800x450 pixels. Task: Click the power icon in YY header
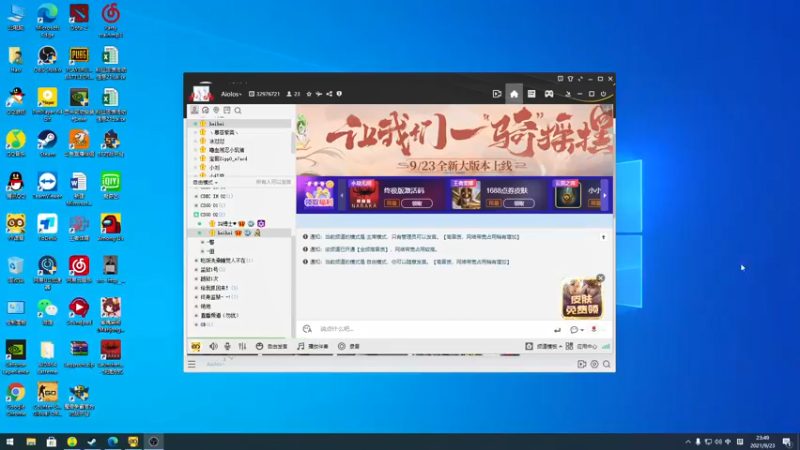point(604,94)
